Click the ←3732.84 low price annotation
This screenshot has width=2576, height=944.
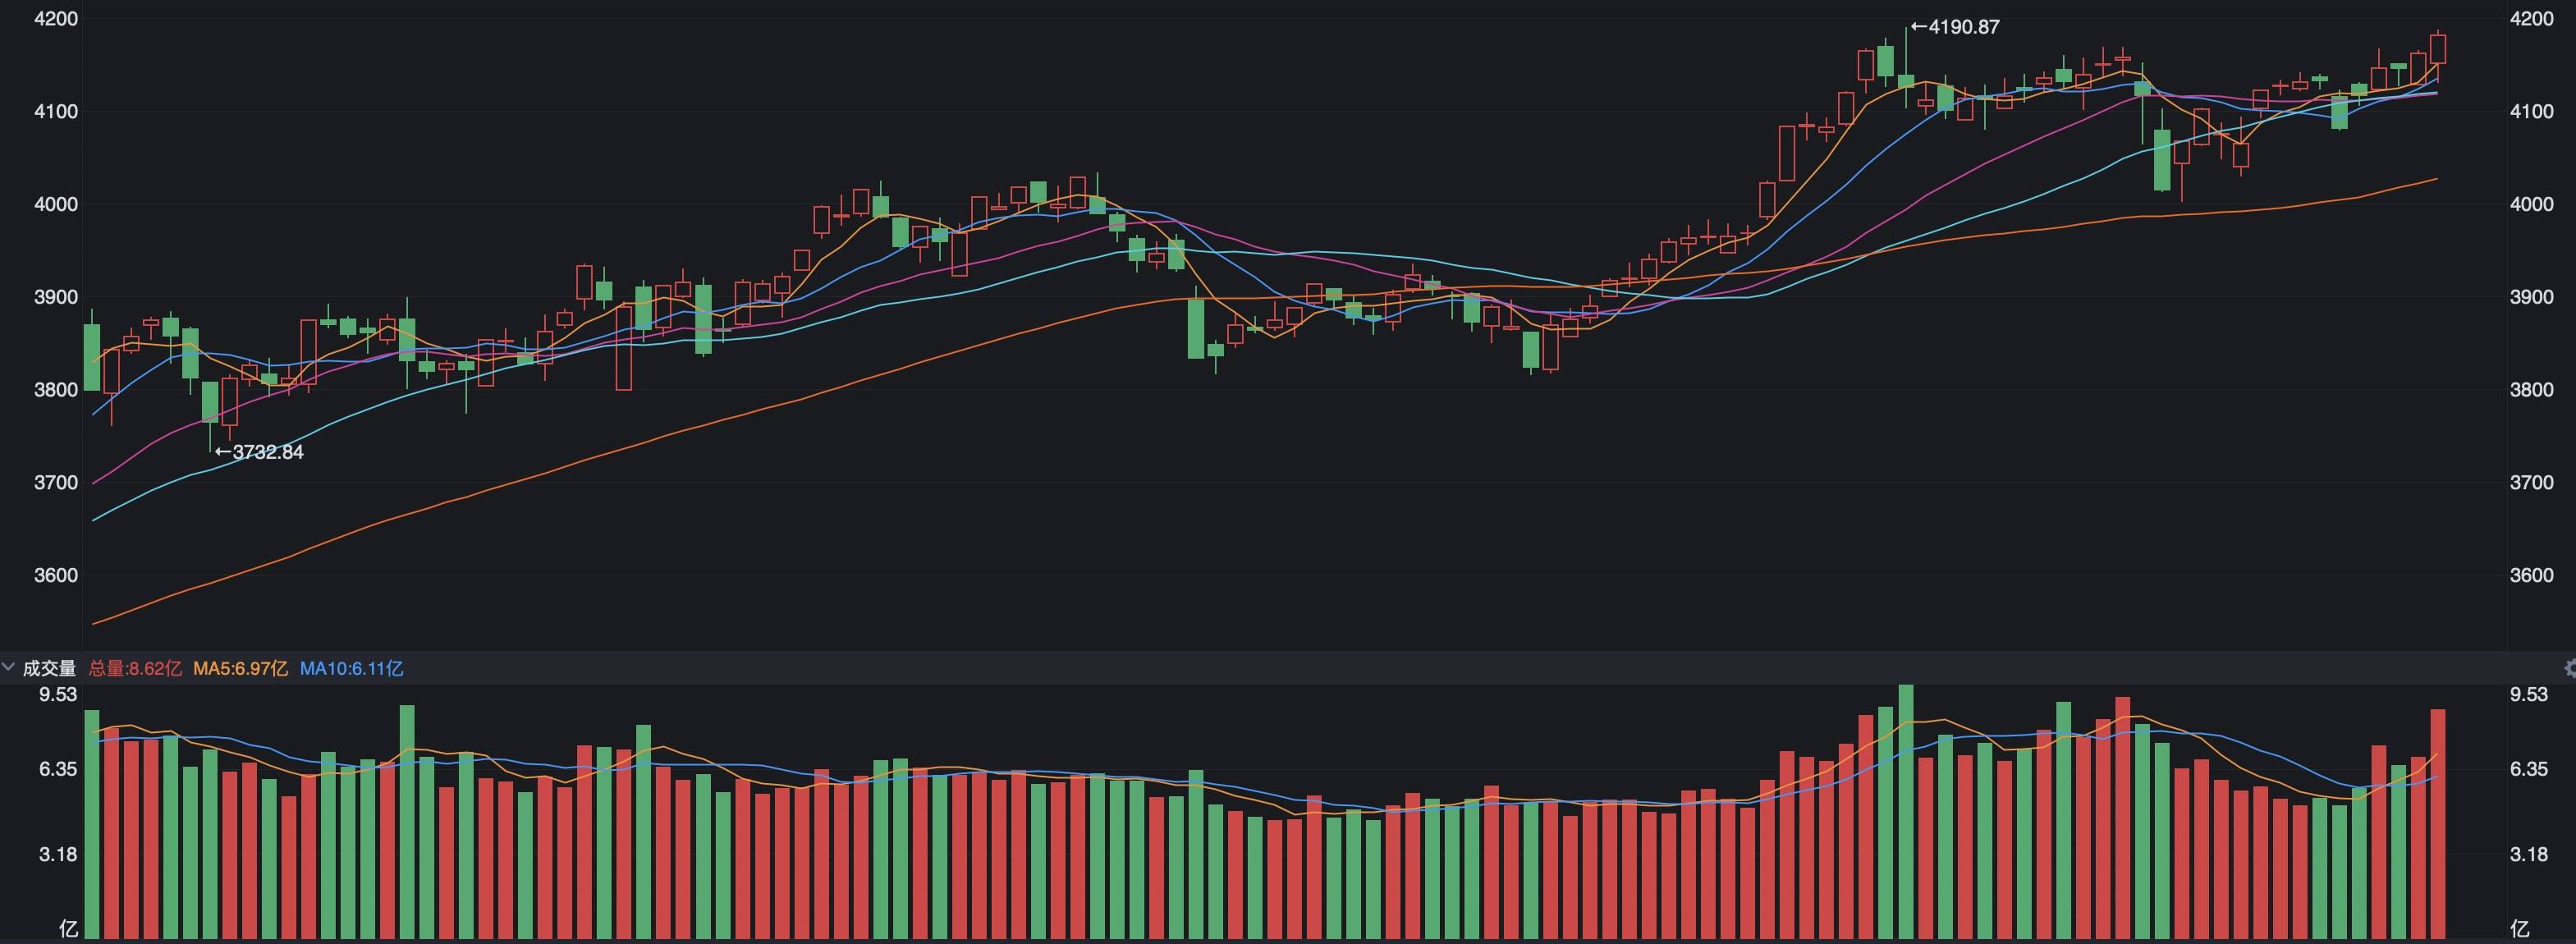click(x=259, y=452)
